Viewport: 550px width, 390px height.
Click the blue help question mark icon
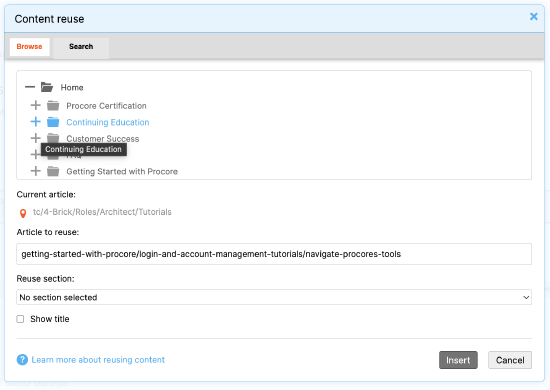tap(22, 359)
